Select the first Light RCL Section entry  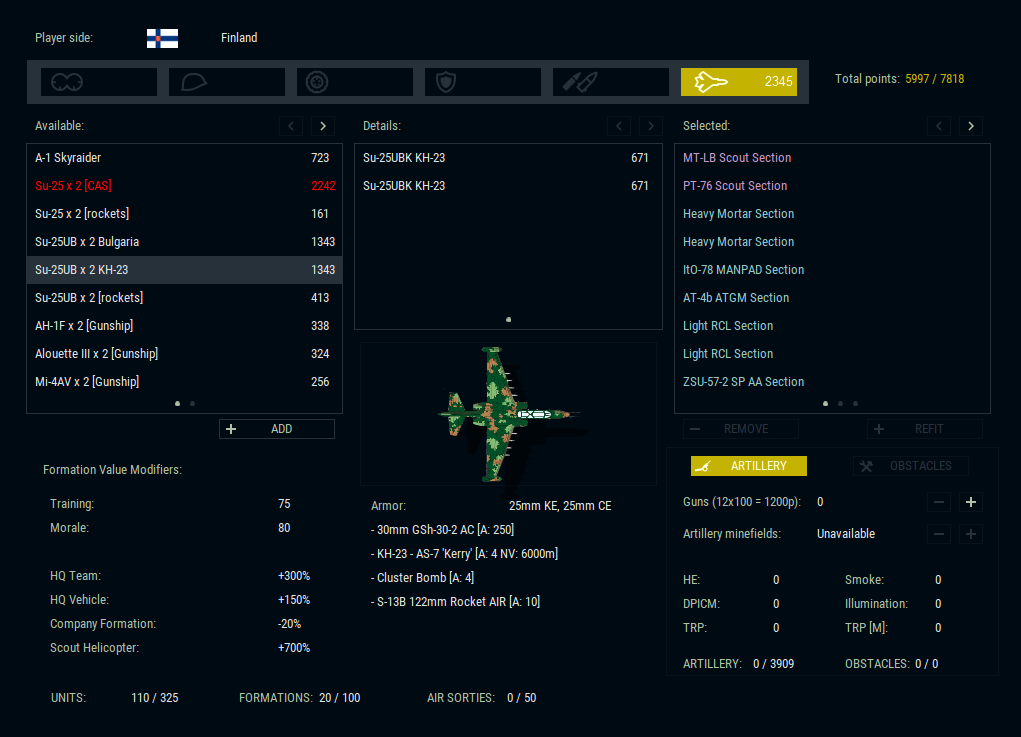[x=832, y=326]
